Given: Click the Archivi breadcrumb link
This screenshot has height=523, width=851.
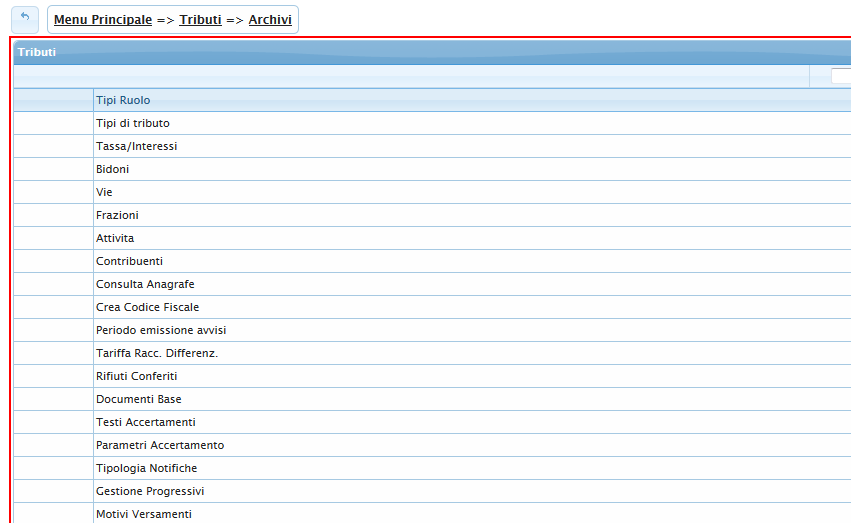Looking at the screenshot, I should click(x=270, y=20).
